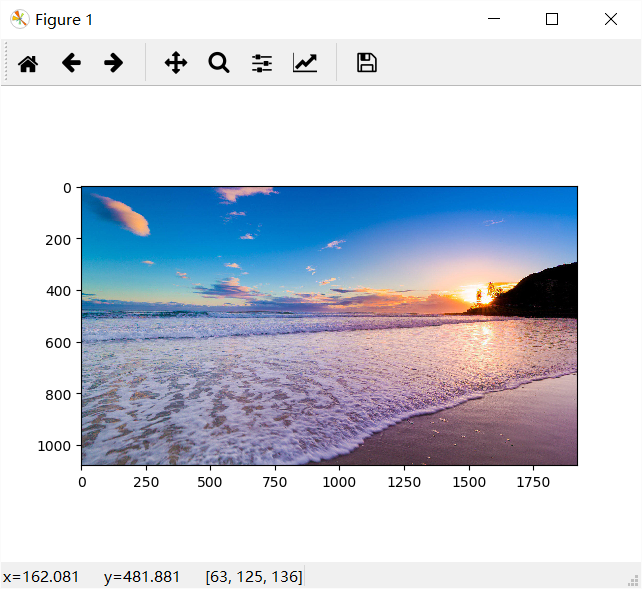Click the x-axis tick label 1250
Image resolution: width=642 pixels, height=589 pixels.
pyautogui.click(x=404, y=482)
